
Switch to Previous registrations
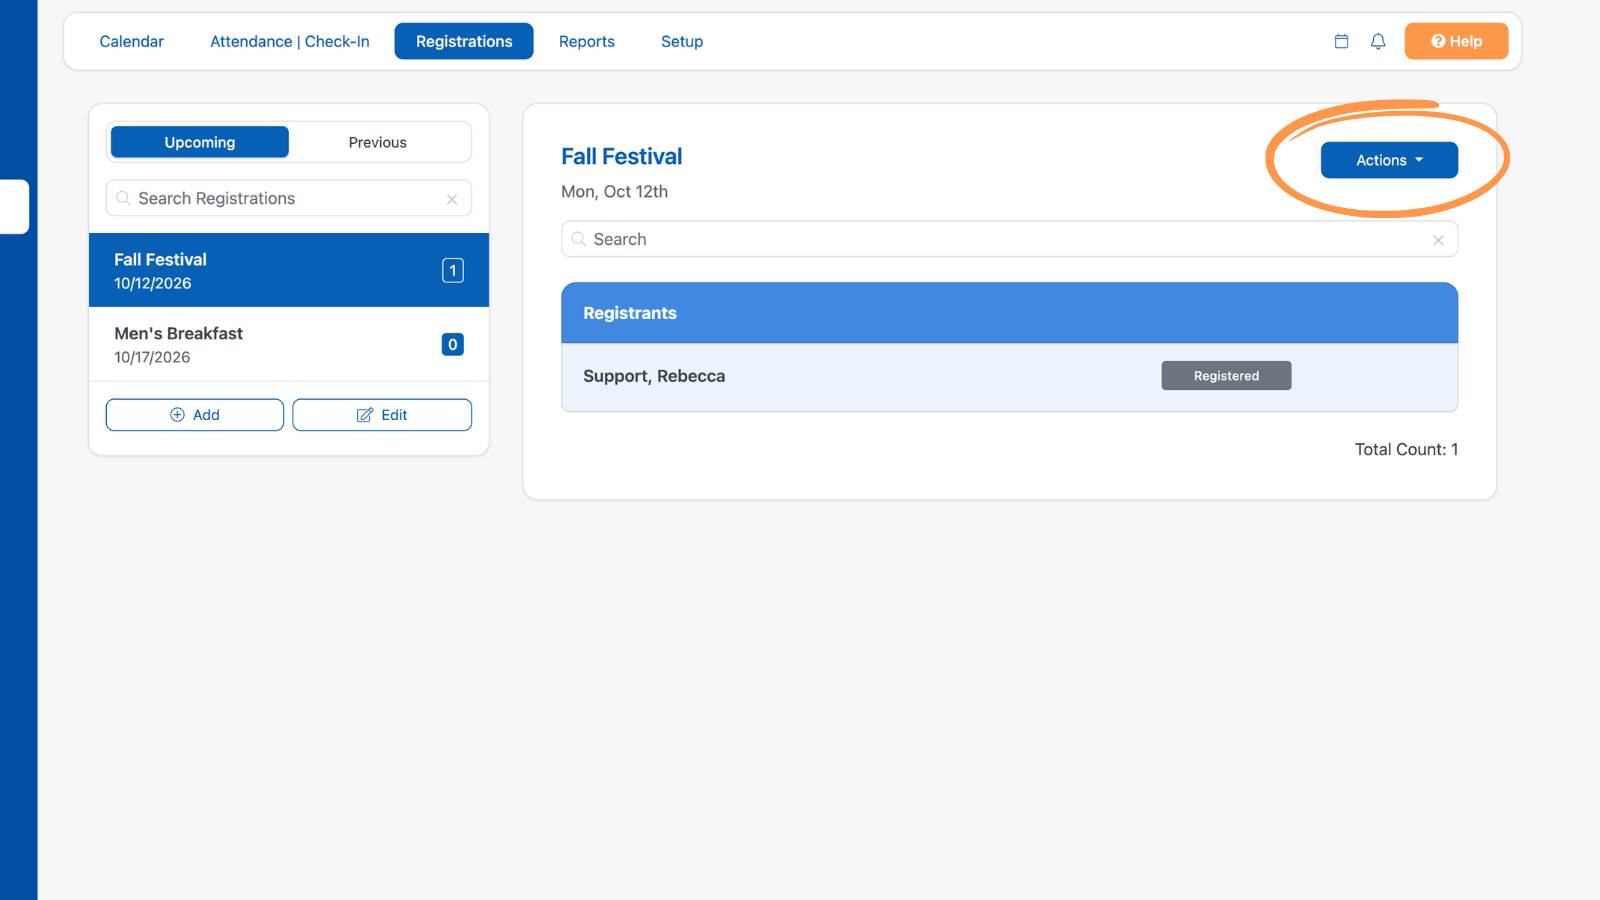pos(378,142)
